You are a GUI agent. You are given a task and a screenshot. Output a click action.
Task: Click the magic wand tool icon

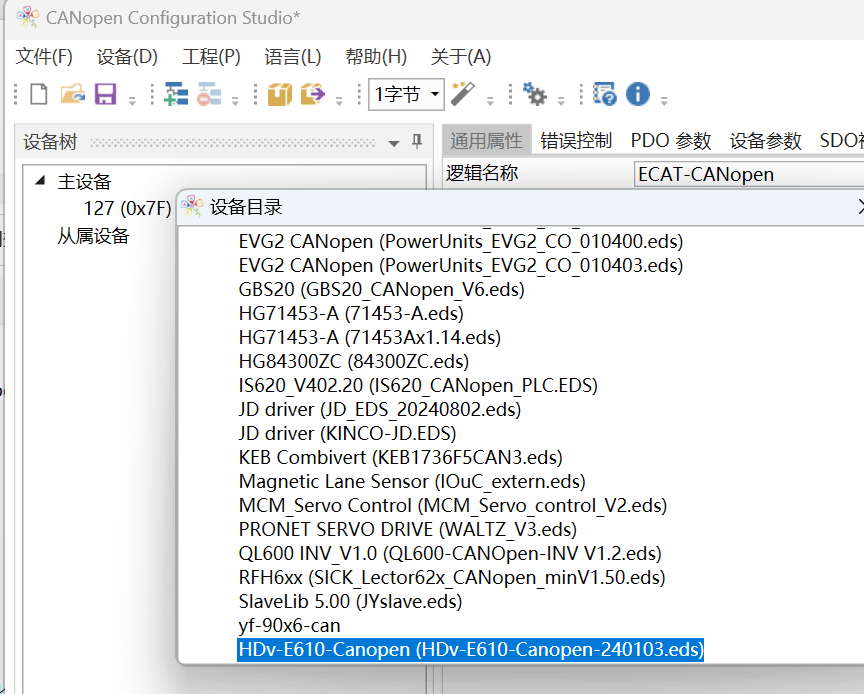463,93
